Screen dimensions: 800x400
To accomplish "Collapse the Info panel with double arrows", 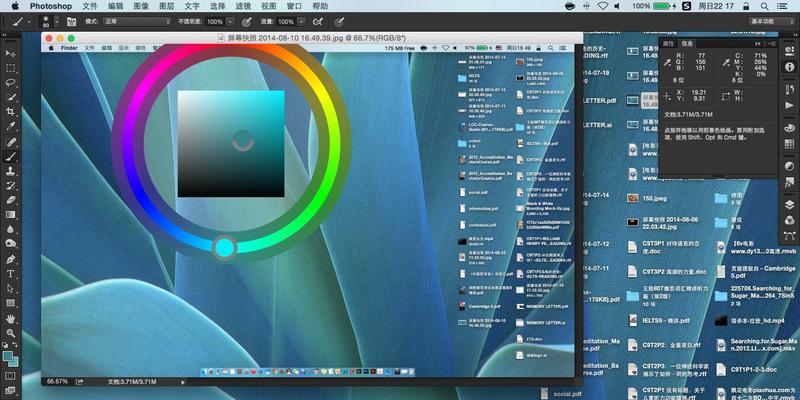I will 757,44.
